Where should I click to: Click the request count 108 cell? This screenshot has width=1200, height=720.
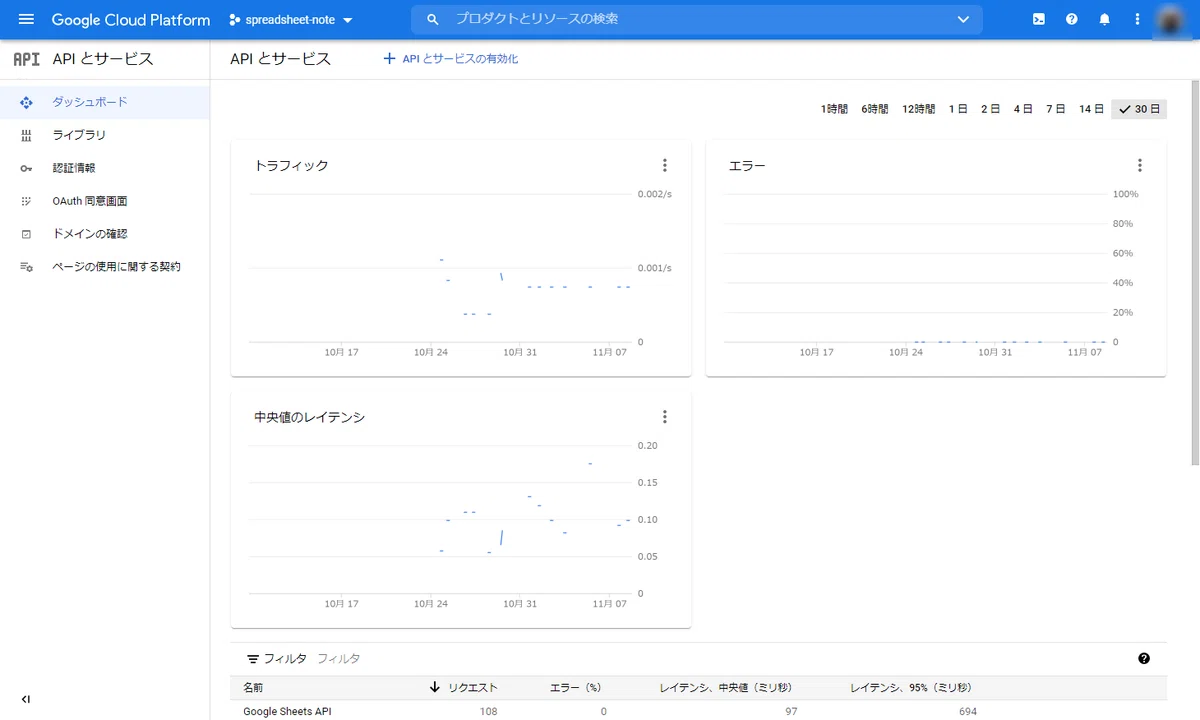click(x=488, y=711)
